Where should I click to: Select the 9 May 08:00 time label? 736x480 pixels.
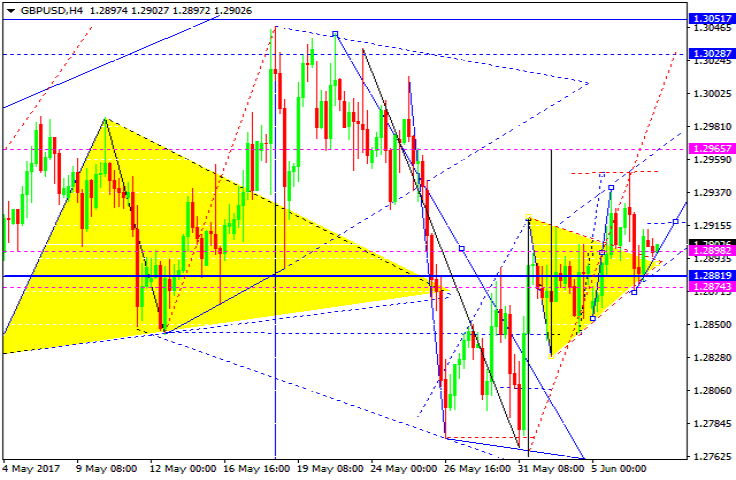[108, 469]
